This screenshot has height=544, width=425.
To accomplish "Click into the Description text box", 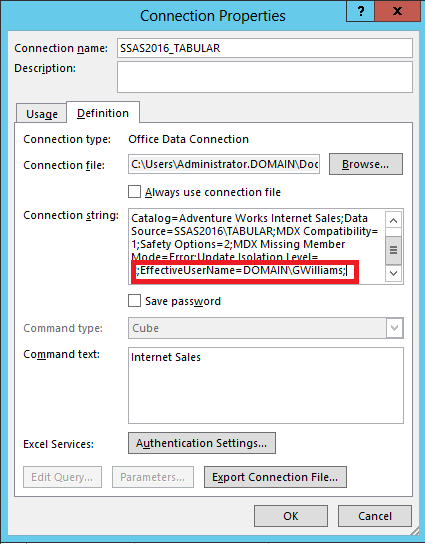I will (265, 77).
